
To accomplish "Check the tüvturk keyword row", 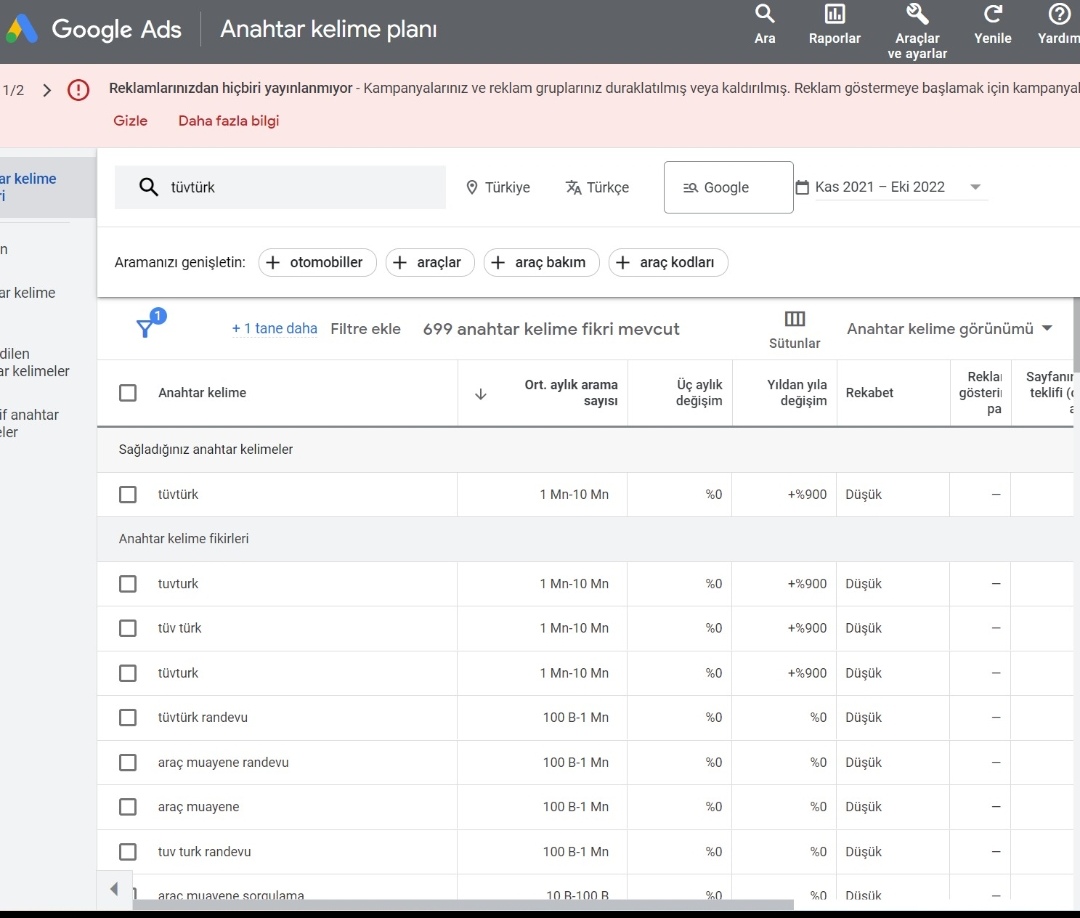I will pyautogui.click(x=127, y=673).
